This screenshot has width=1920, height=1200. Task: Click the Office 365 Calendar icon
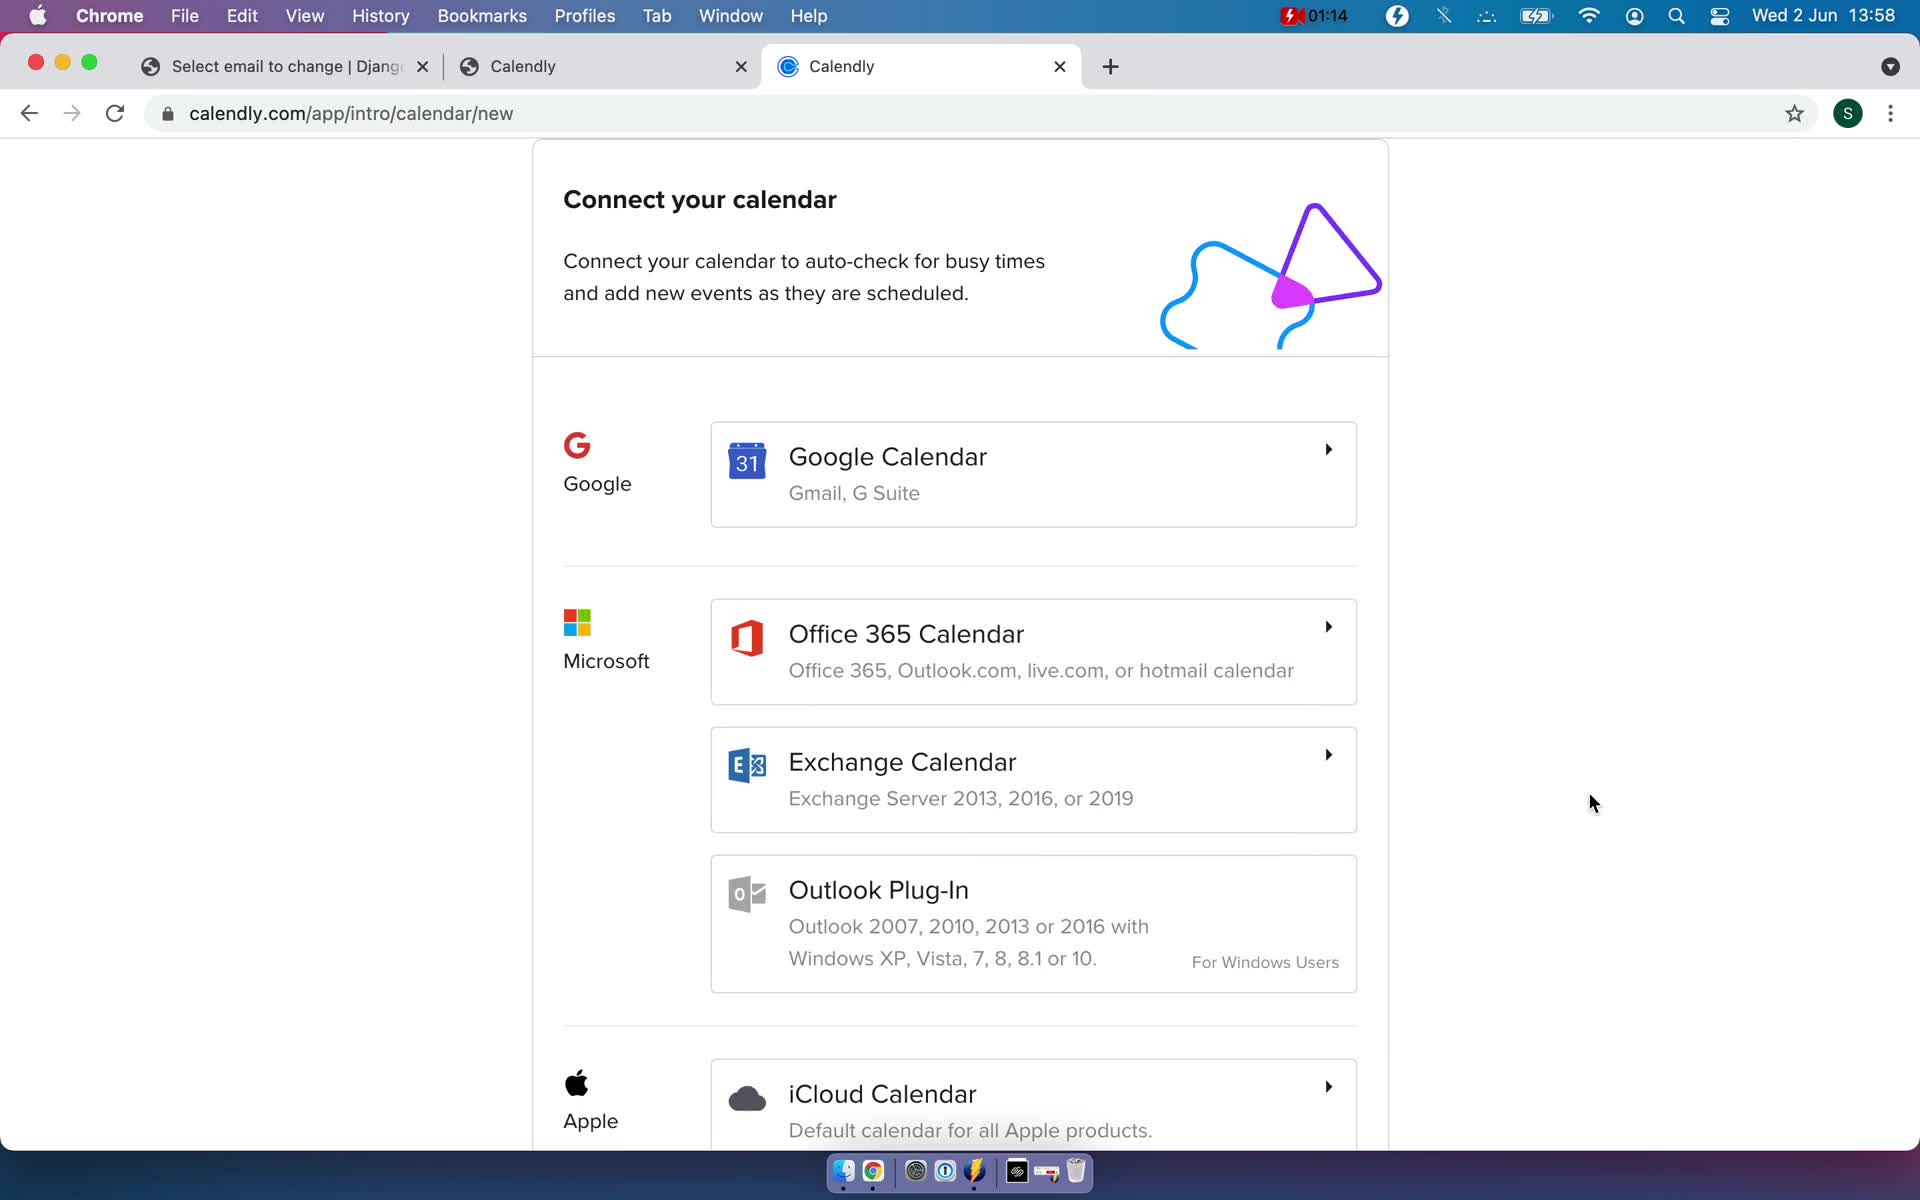click(x=744, y=636)
